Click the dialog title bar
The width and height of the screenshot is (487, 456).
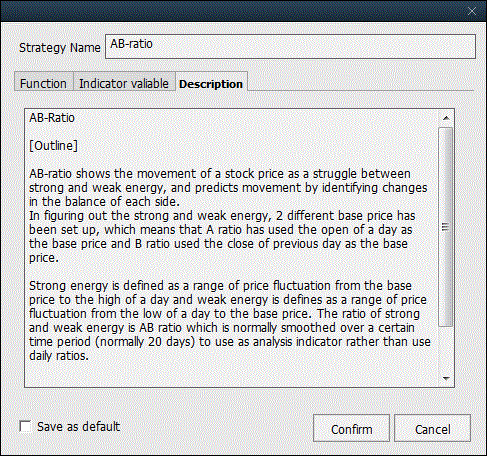click(233, 11)
